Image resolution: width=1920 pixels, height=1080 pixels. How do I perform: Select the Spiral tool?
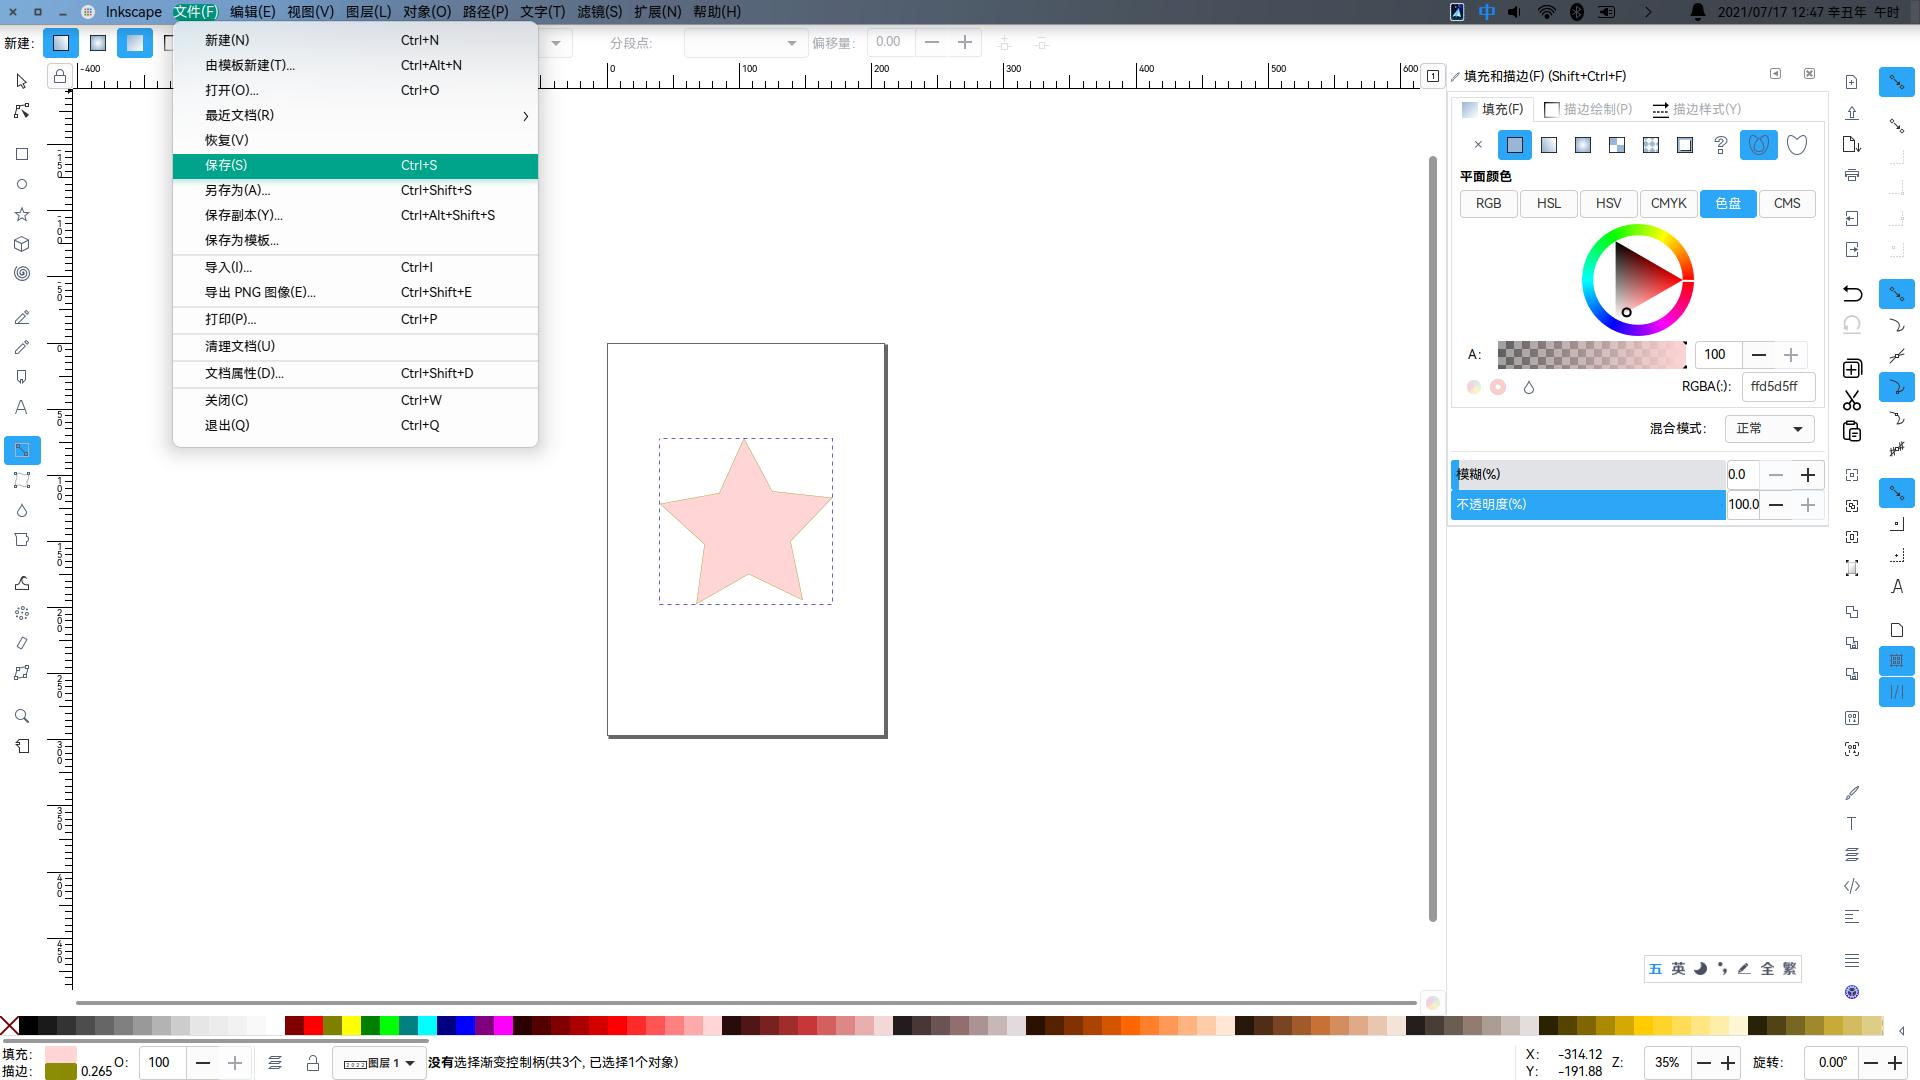point(22,274)
